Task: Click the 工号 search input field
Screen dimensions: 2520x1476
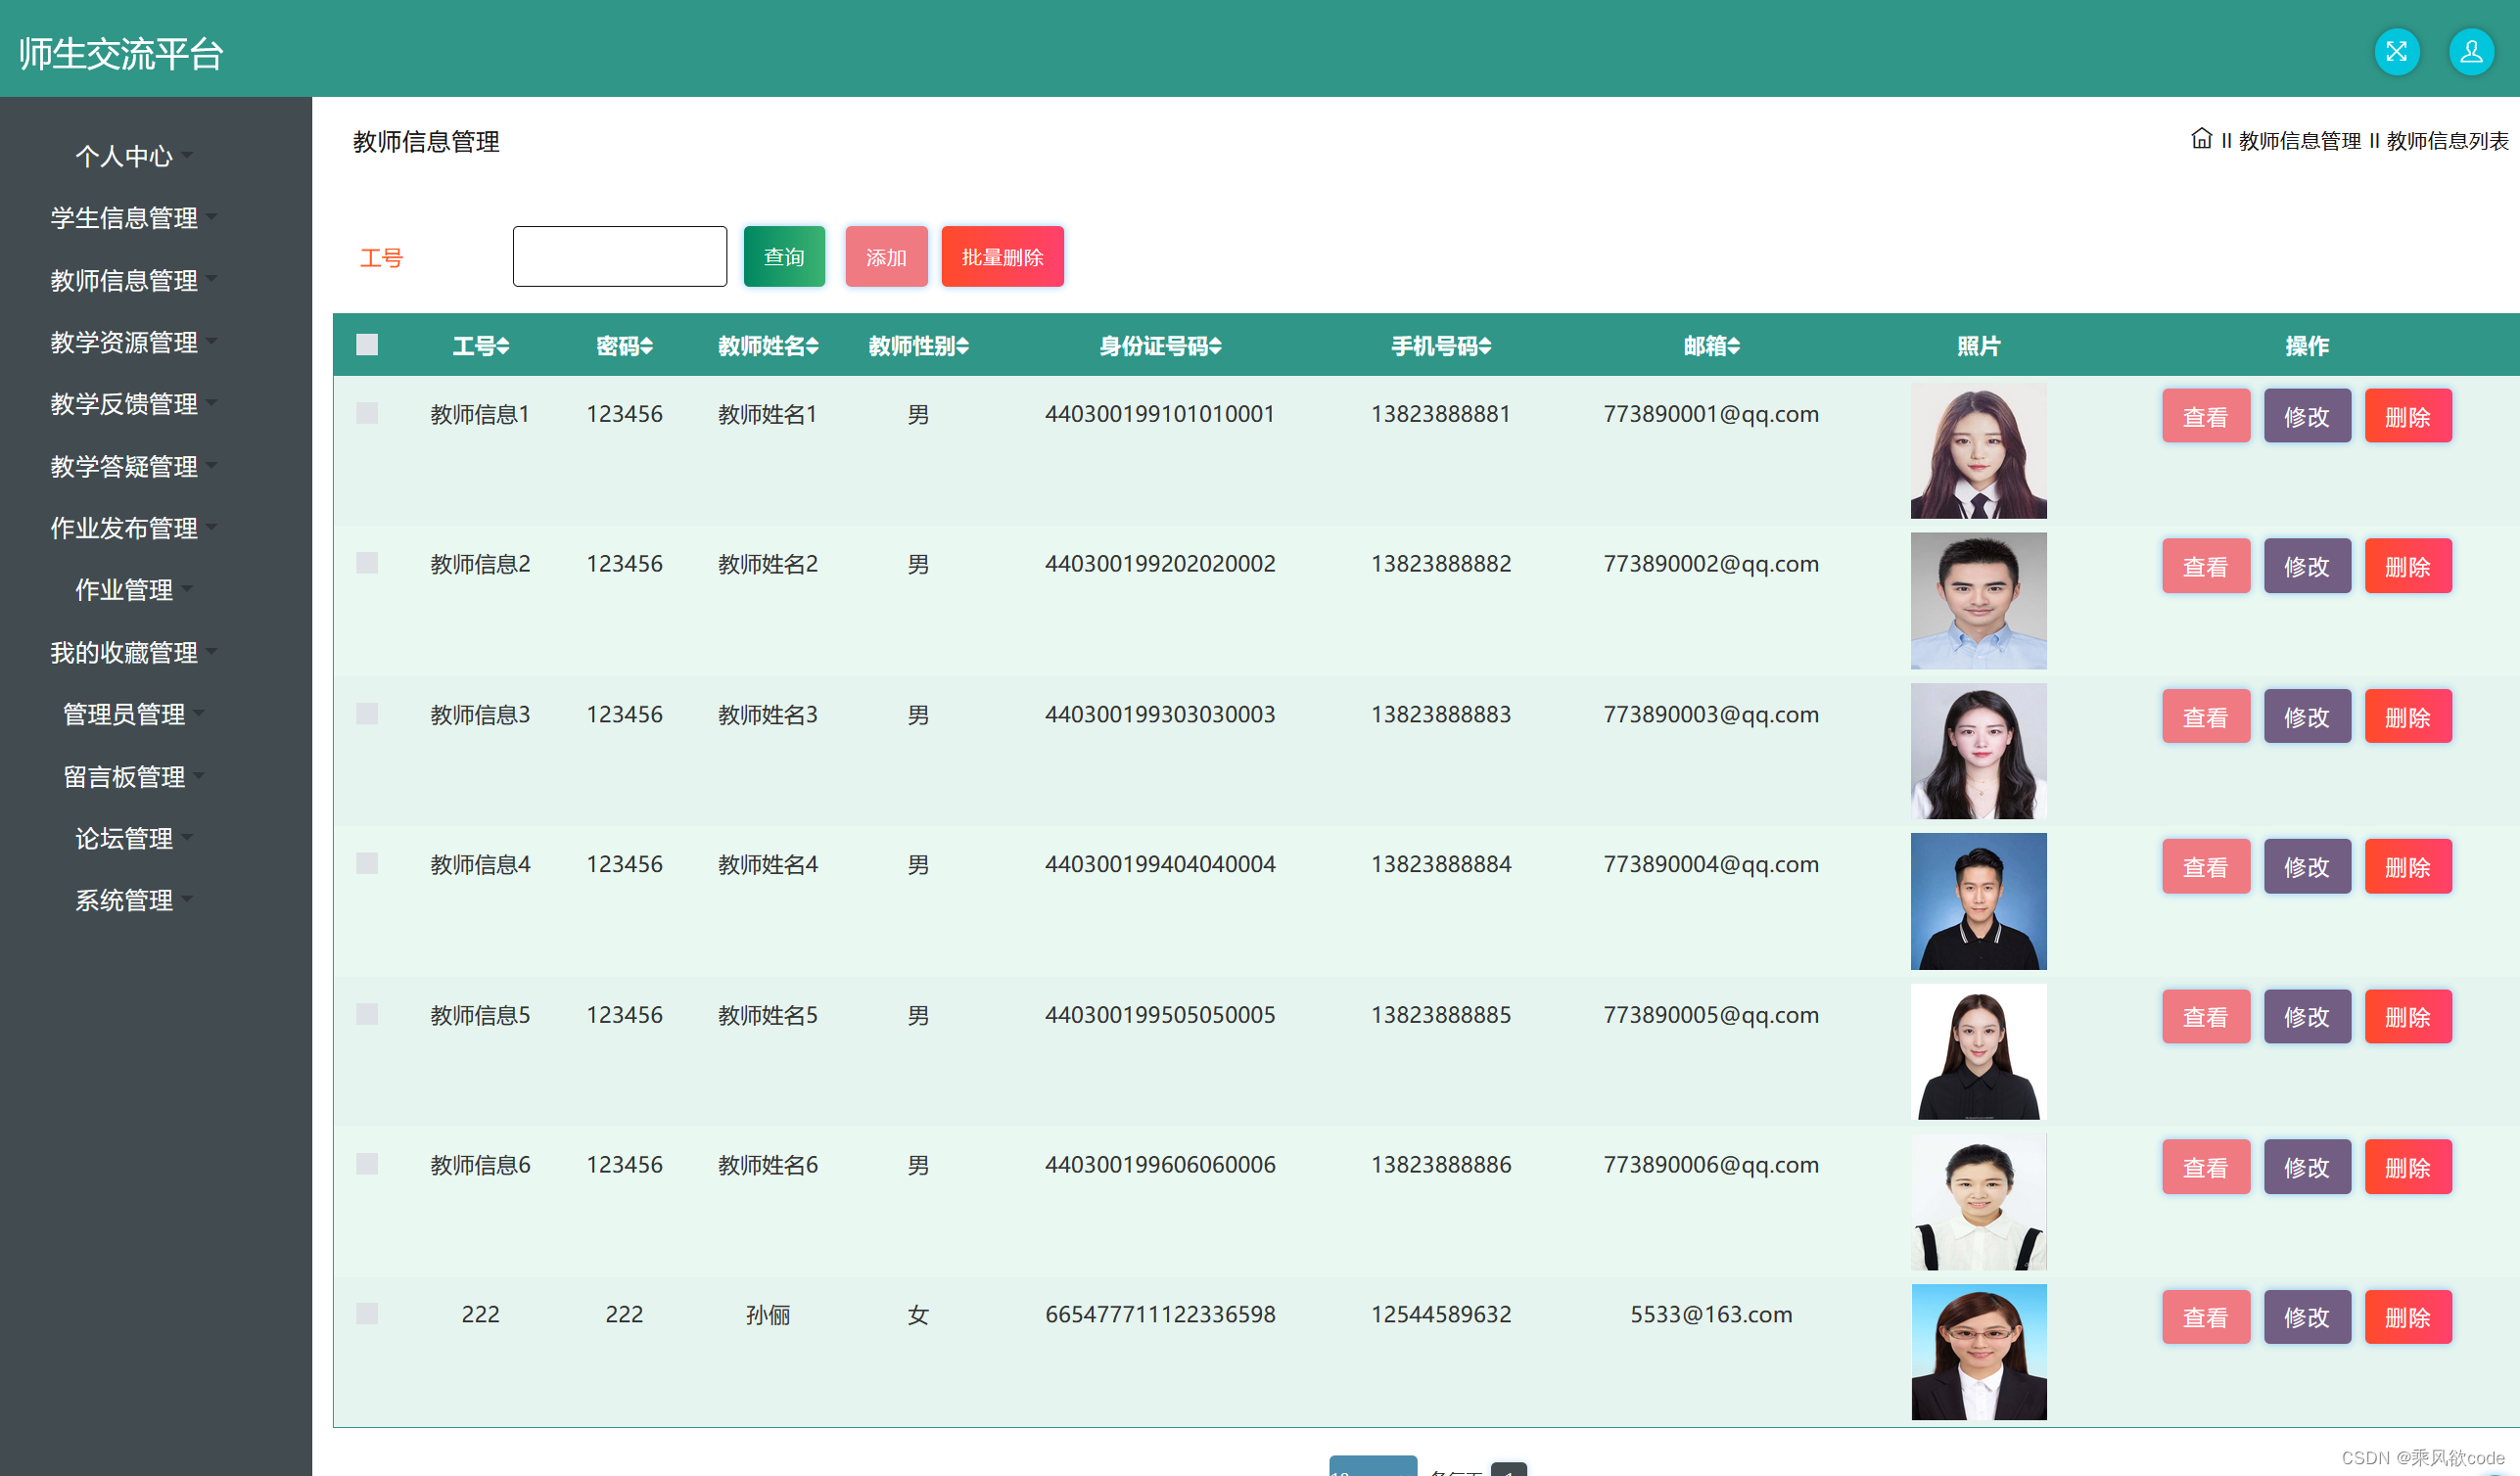Action: [619, 257]
